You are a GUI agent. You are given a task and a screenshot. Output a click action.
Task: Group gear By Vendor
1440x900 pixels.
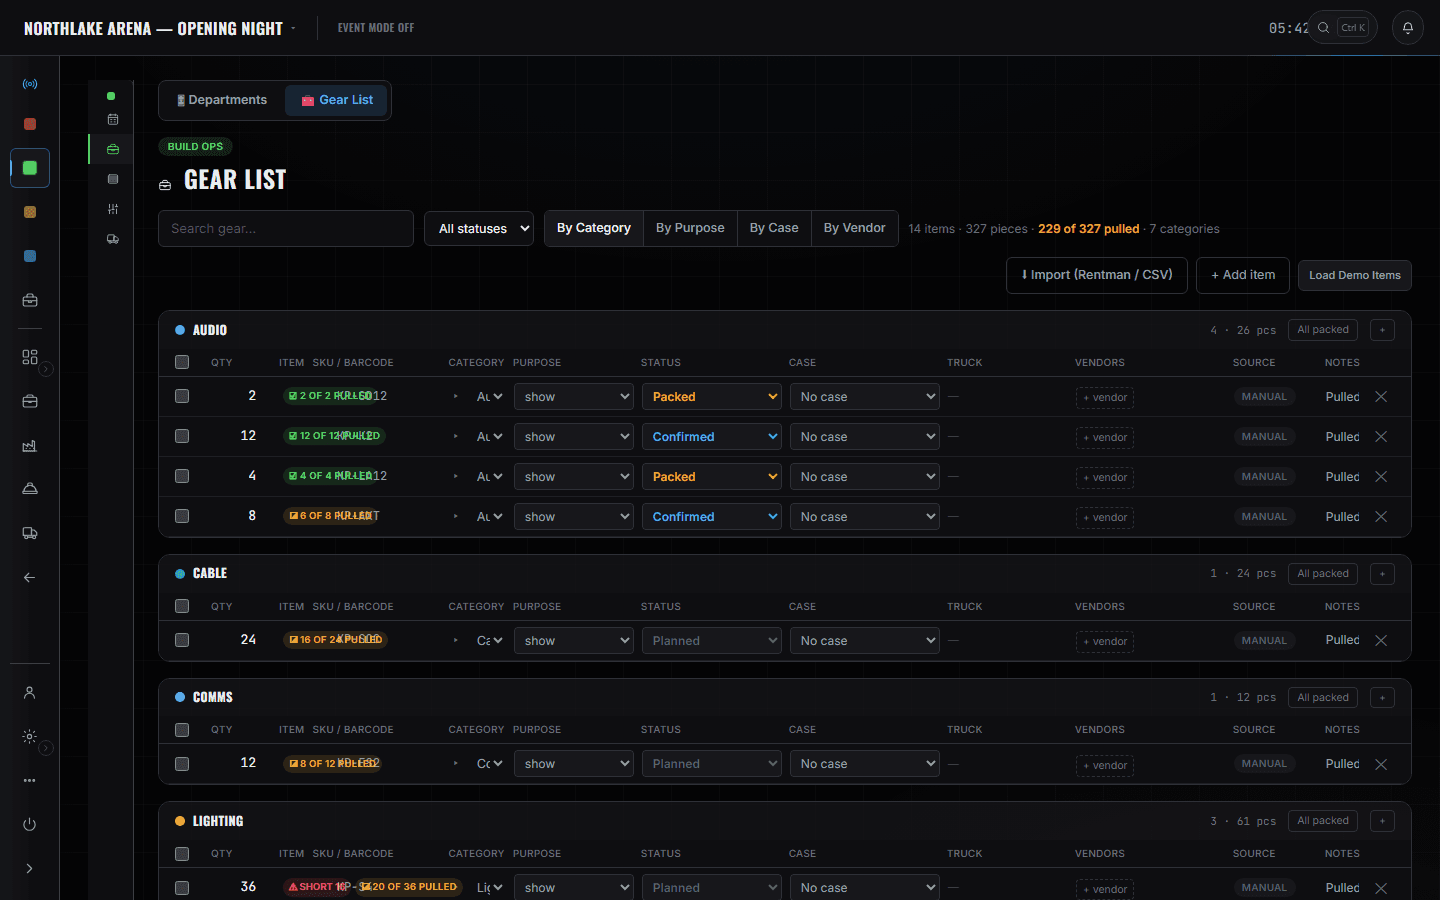point(855,228)
